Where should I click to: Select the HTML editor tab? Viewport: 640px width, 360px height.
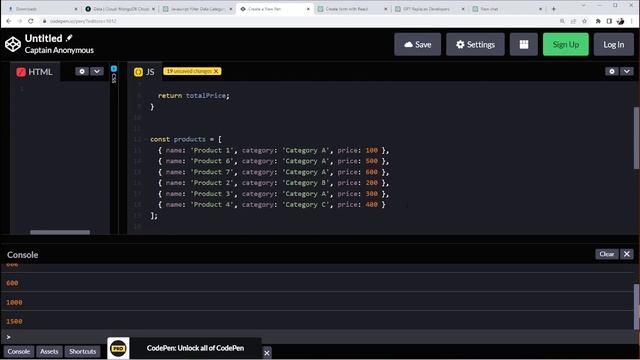click(35, 72)
